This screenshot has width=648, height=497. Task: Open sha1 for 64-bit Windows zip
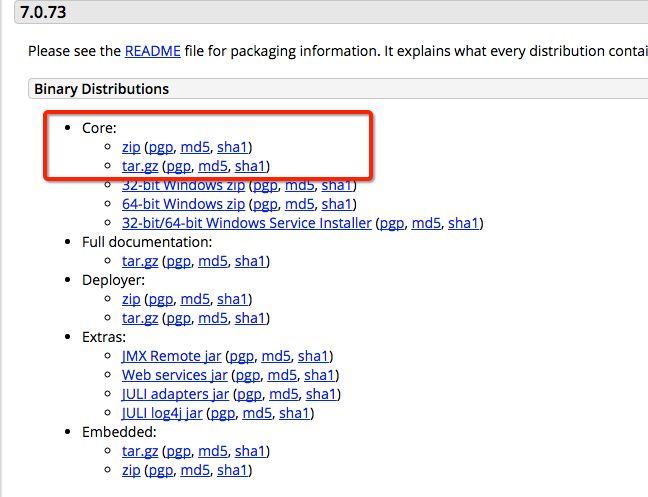click(336, 204)
